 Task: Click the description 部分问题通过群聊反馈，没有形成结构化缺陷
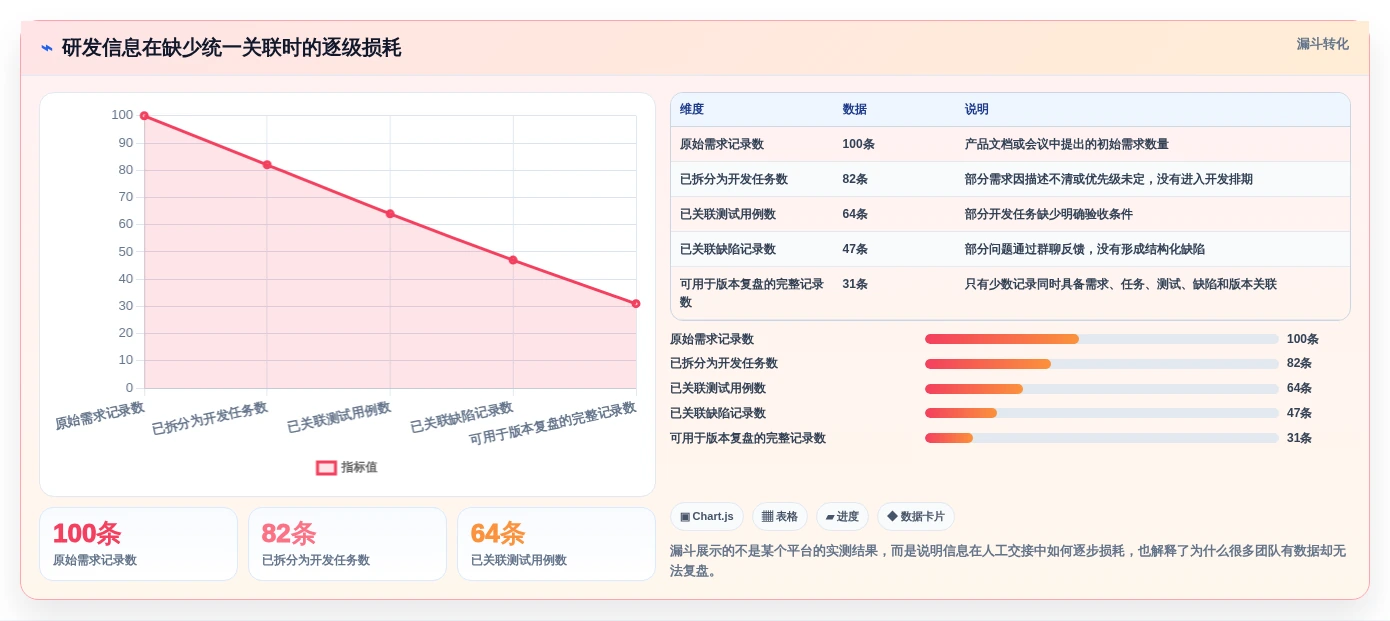1085,250
